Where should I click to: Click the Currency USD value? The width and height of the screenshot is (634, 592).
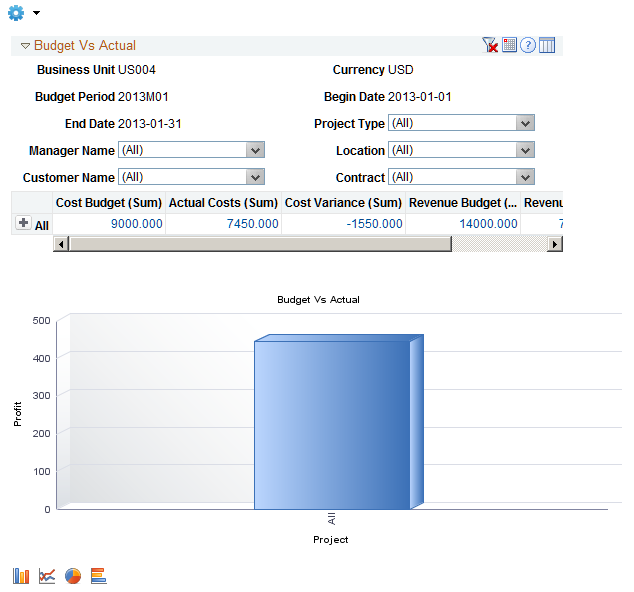click(x=400, y=70)
